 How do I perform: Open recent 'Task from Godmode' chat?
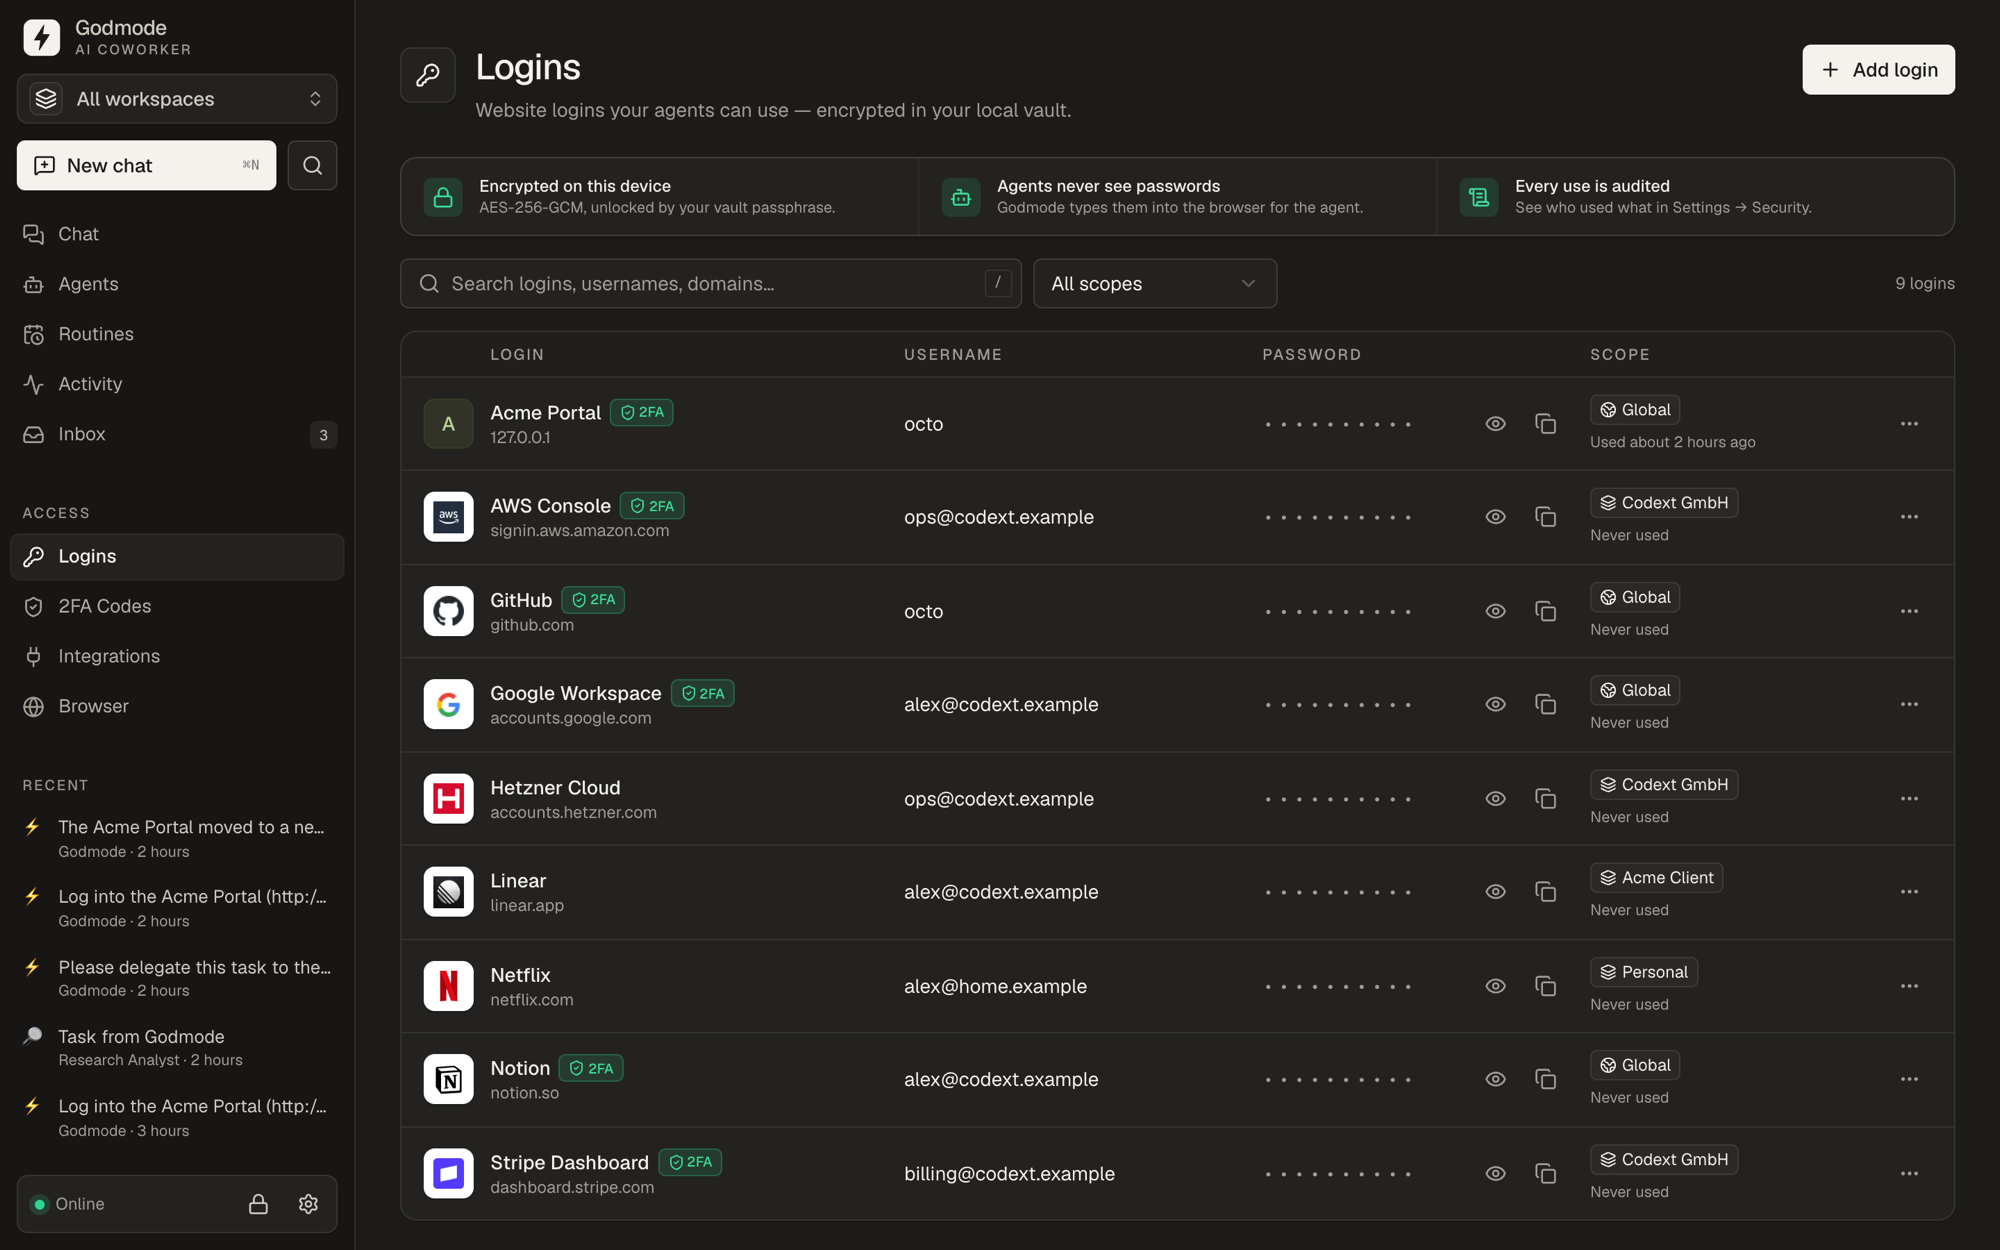(x=177, y=1047)
